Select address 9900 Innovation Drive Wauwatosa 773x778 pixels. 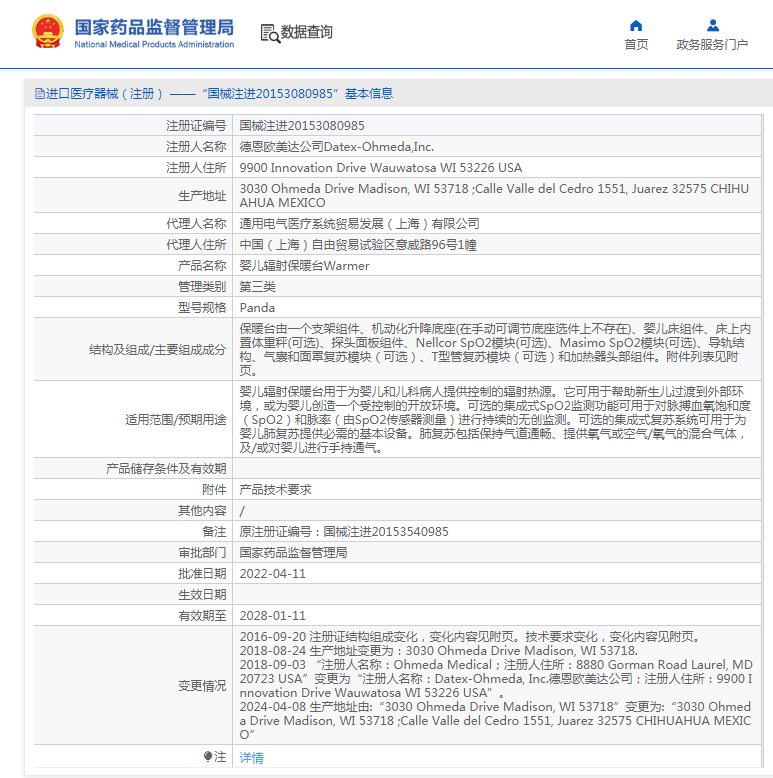[x=381, y=168]
